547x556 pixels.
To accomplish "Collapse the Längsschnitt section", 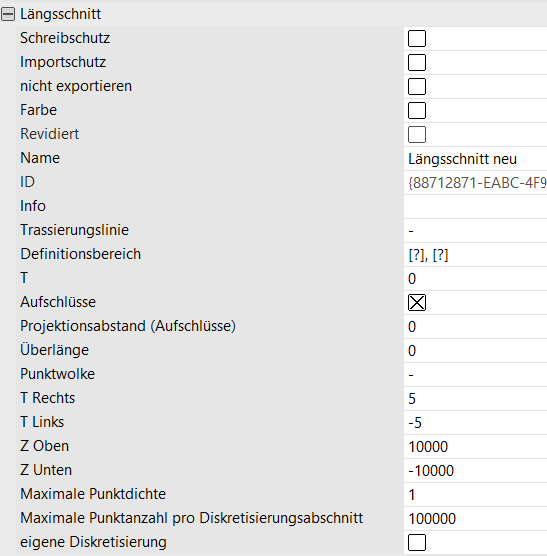I will coord(8,14).
